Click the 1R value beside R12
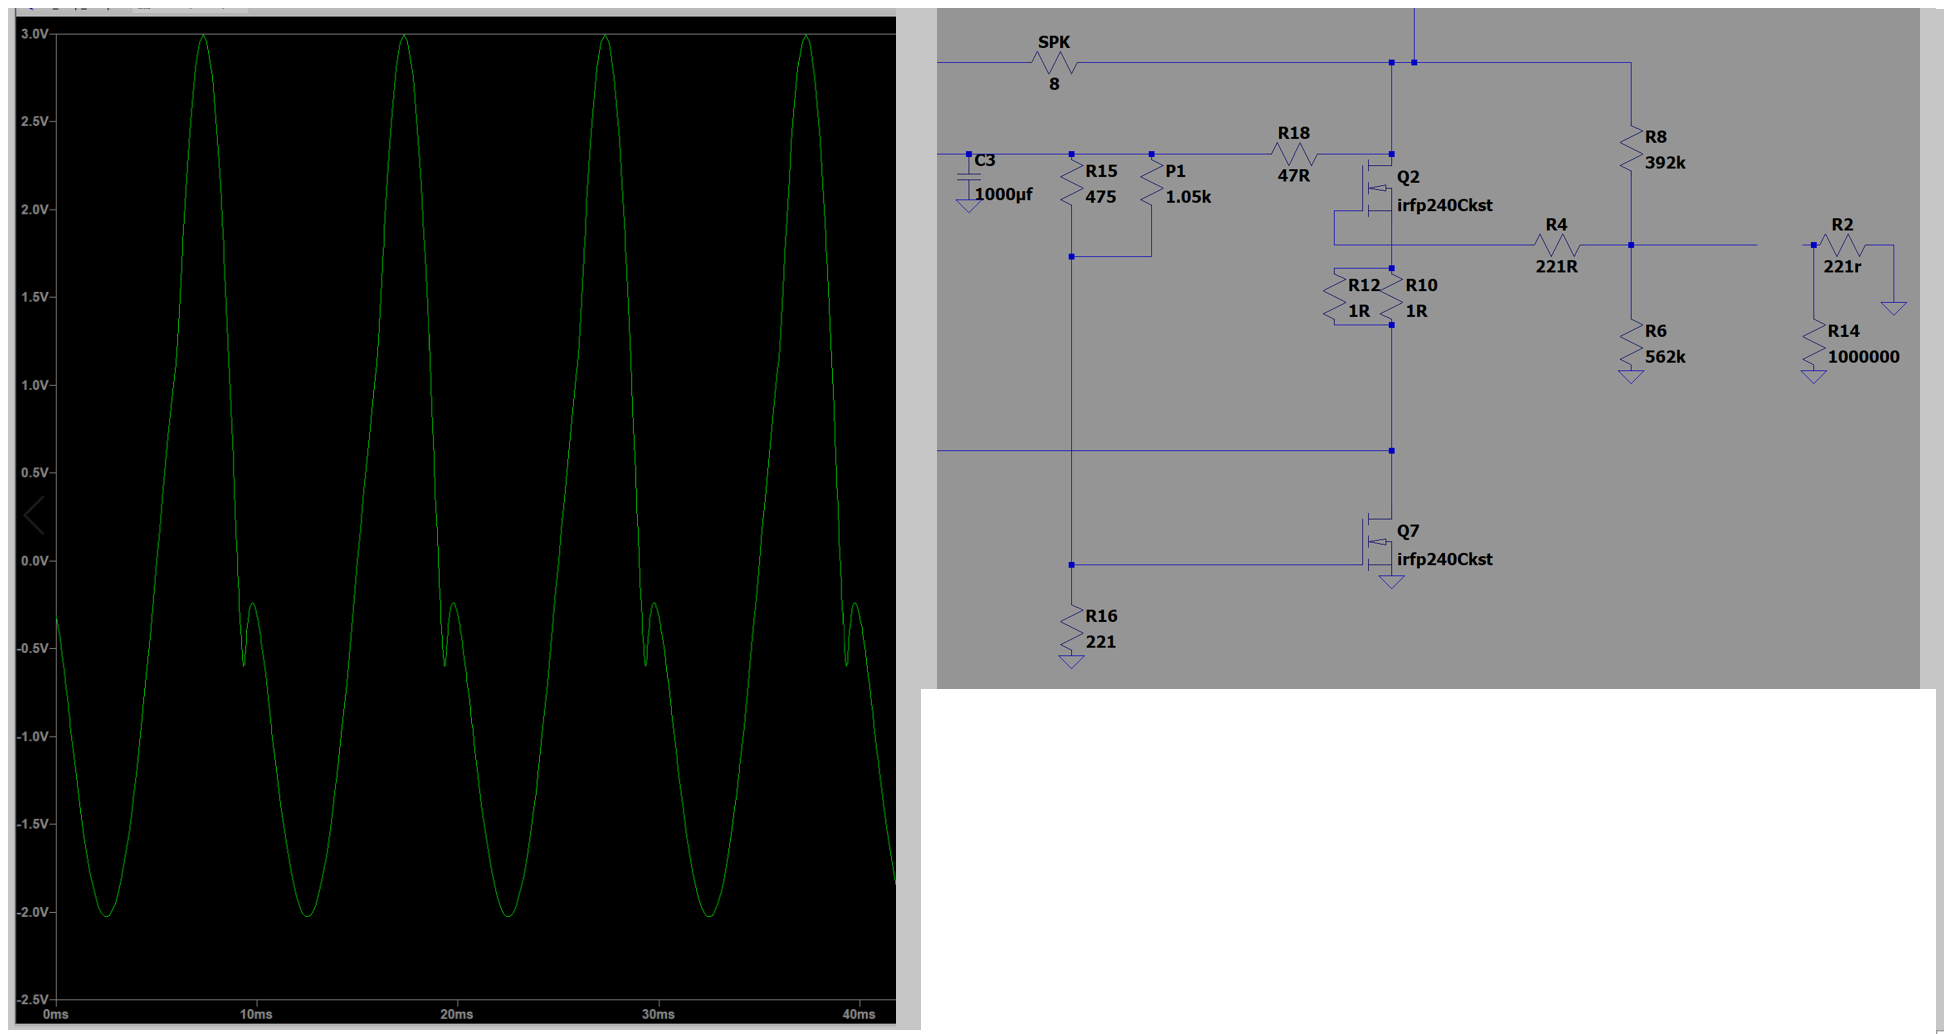The image size is (1944, 1034). [x=1359, y=311]
